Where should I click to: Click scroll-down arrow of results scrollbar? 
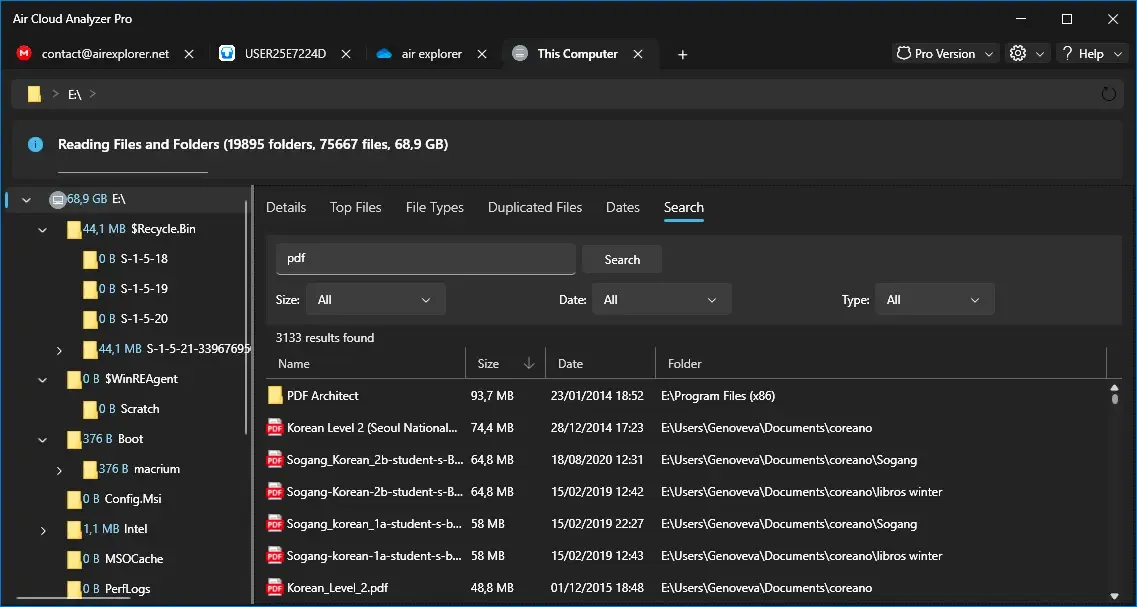coord(1115,595)
